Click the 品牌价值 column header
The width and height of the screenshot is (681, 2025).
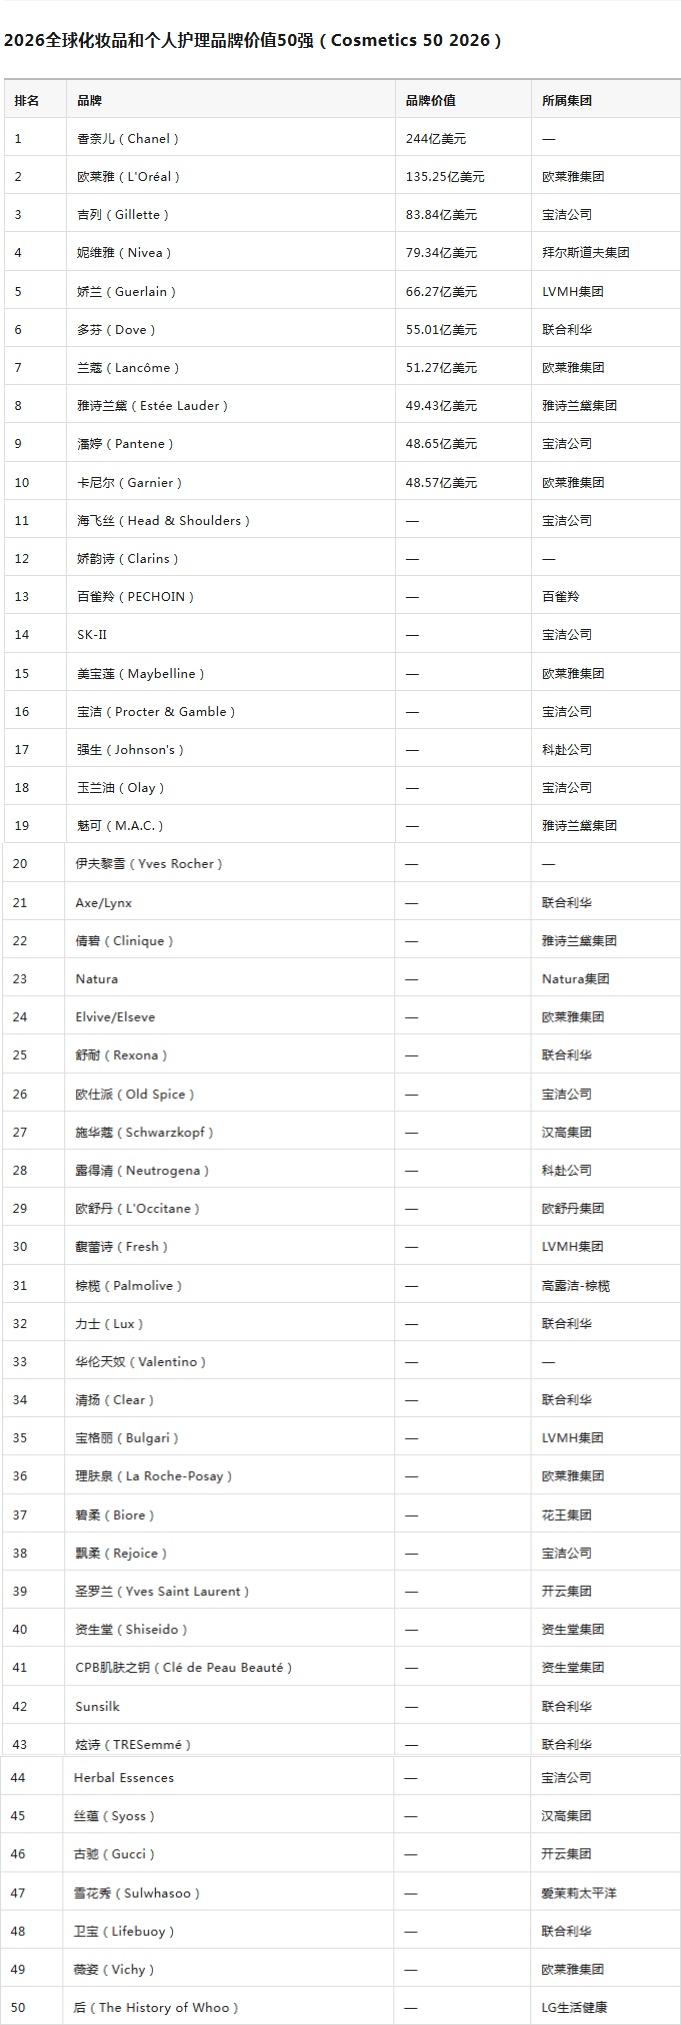click(431, 100)
